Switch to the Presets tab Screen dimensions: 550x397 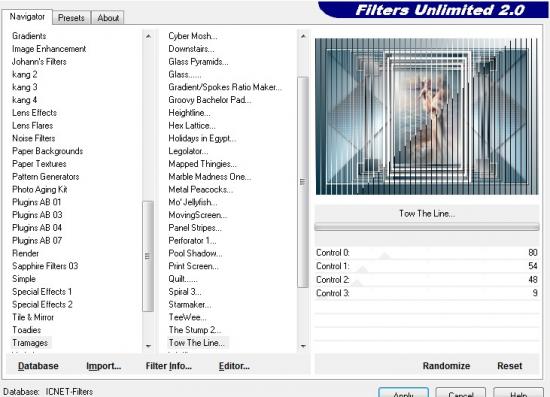click(x=71, y=18)
